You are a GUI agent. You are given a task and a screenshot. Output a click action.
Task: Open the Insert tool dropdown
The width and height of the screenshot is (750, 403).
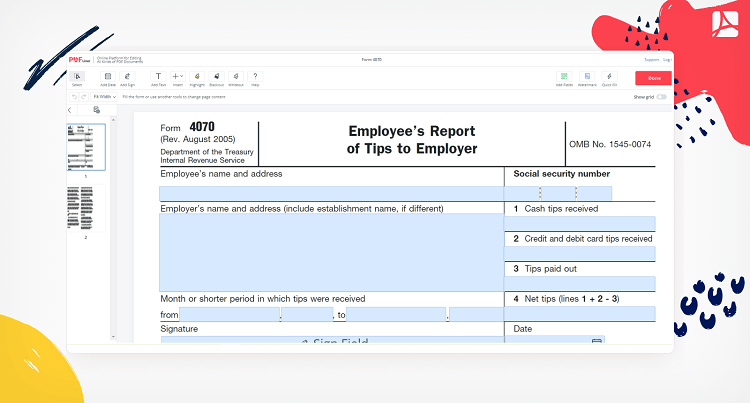[177, 78]
